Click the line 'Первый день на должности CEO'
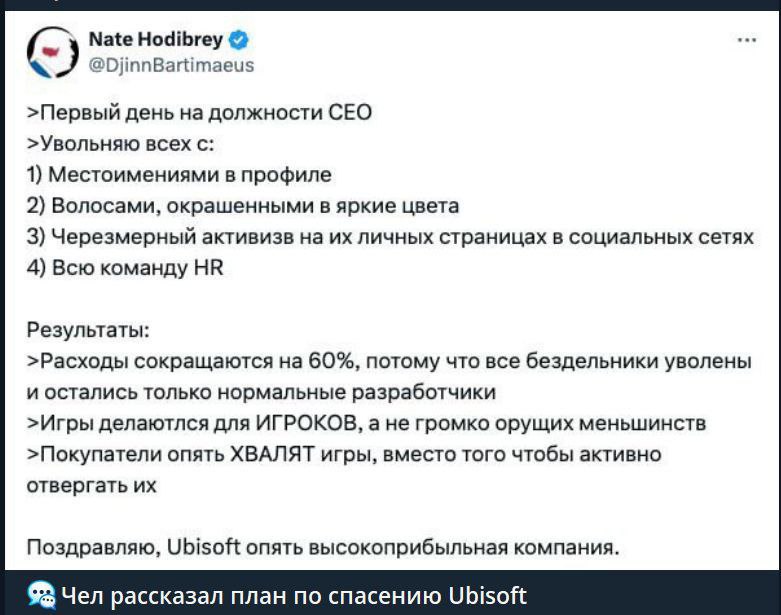 pyautogui.click(x=199, y=112)
